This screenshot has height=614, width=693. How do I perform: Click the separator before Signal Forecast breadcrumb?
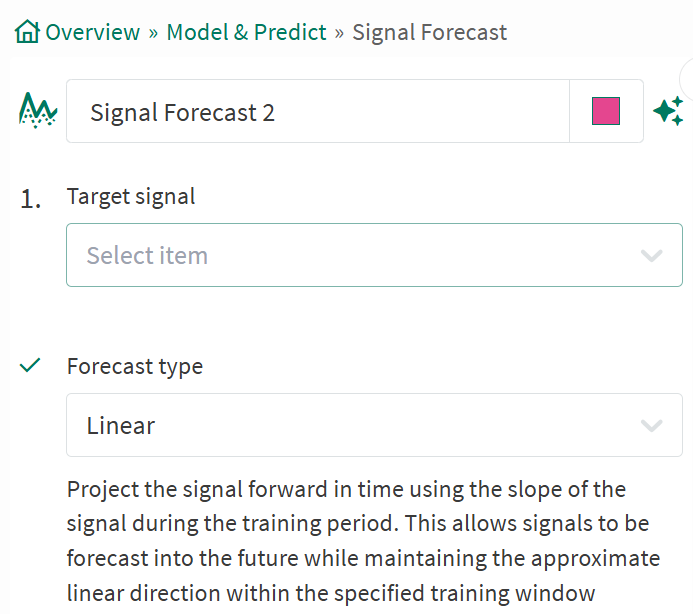pyautogui.click(x=340, y=32)
